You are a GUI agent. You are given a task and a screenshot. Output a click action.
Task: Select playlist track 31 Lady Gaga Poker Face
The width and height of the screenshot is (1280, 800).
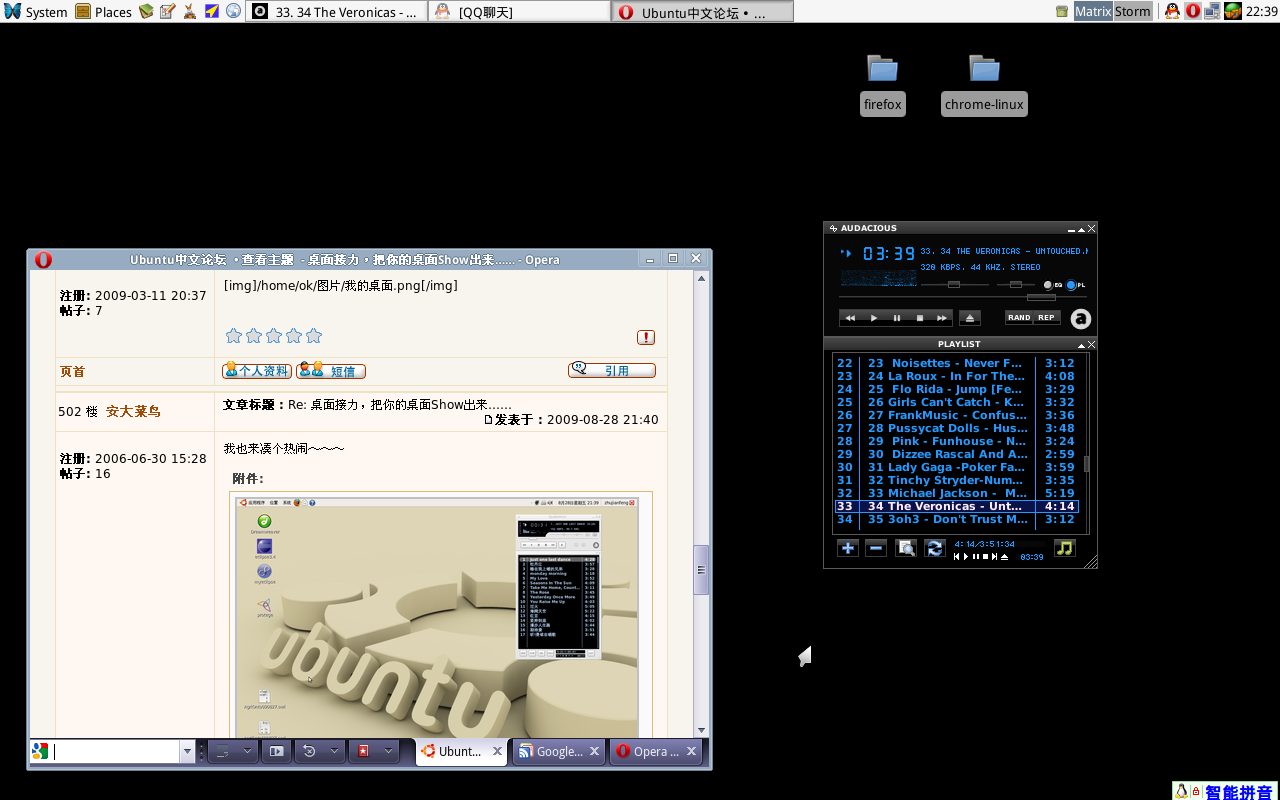tap(957, 467)
